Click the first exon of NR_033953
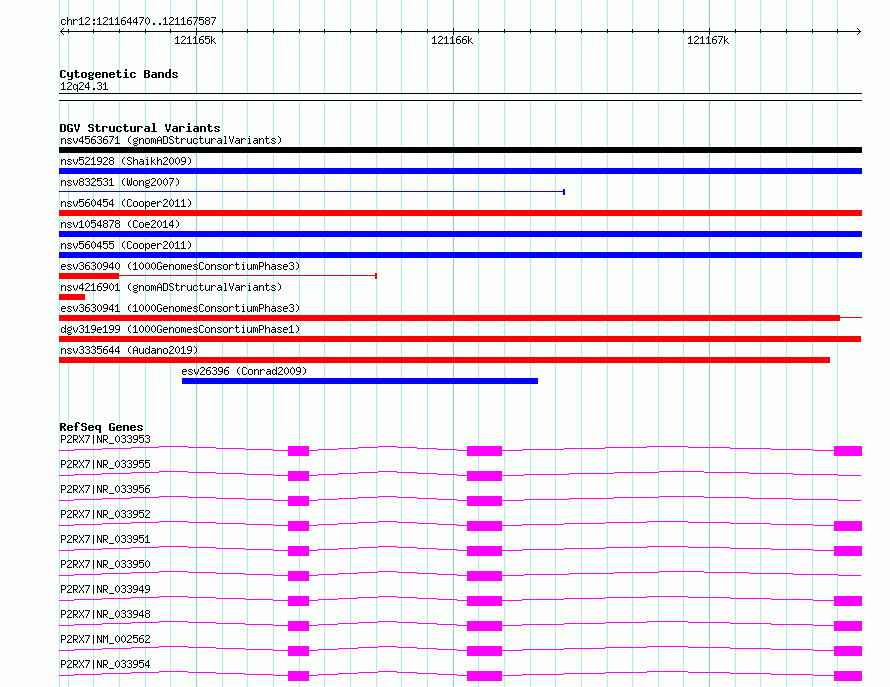The image size is (890, 687). click(x=299, y=451)
